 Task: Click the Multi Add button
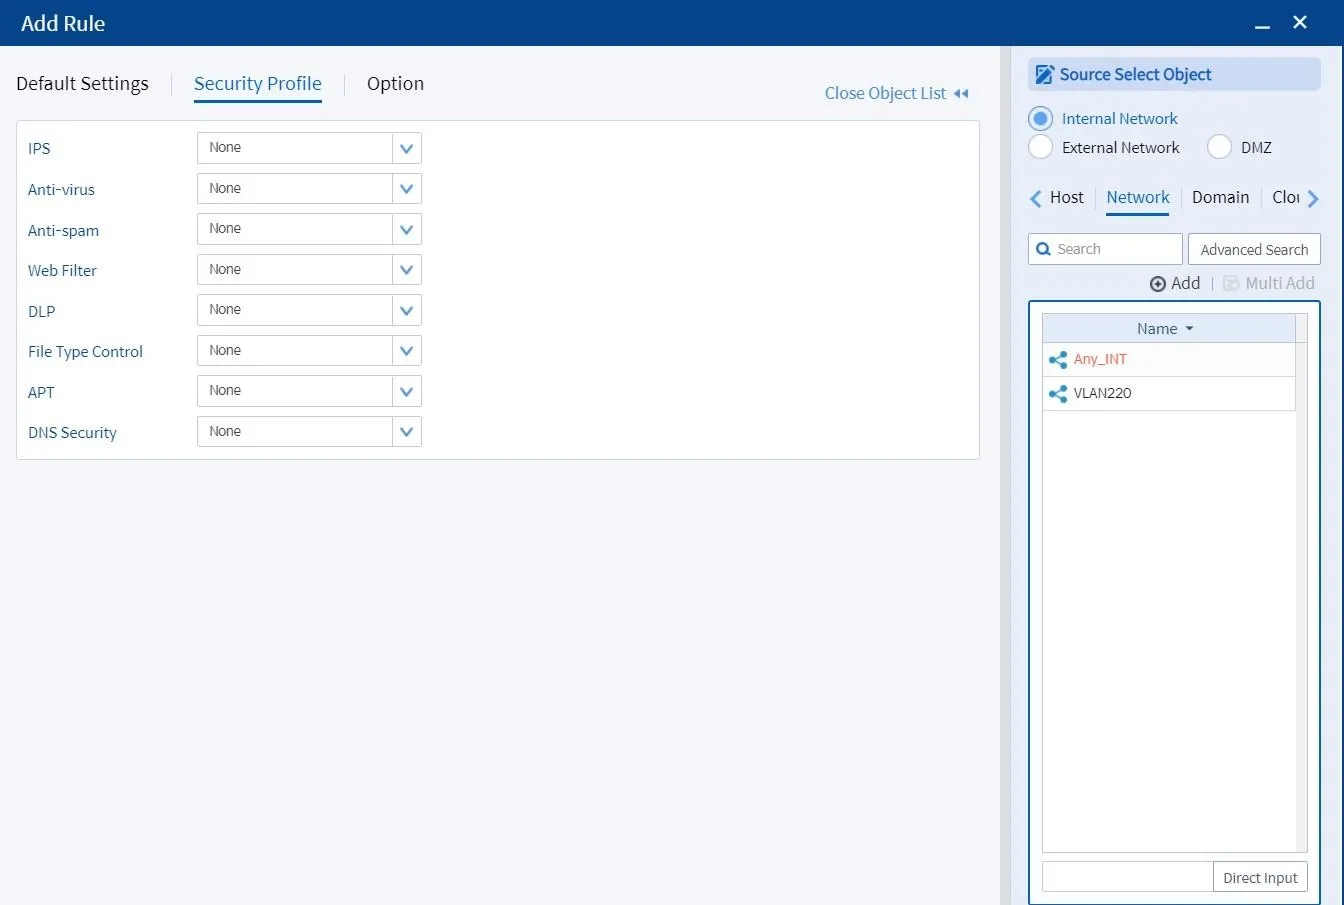[x=1269, y=284]
